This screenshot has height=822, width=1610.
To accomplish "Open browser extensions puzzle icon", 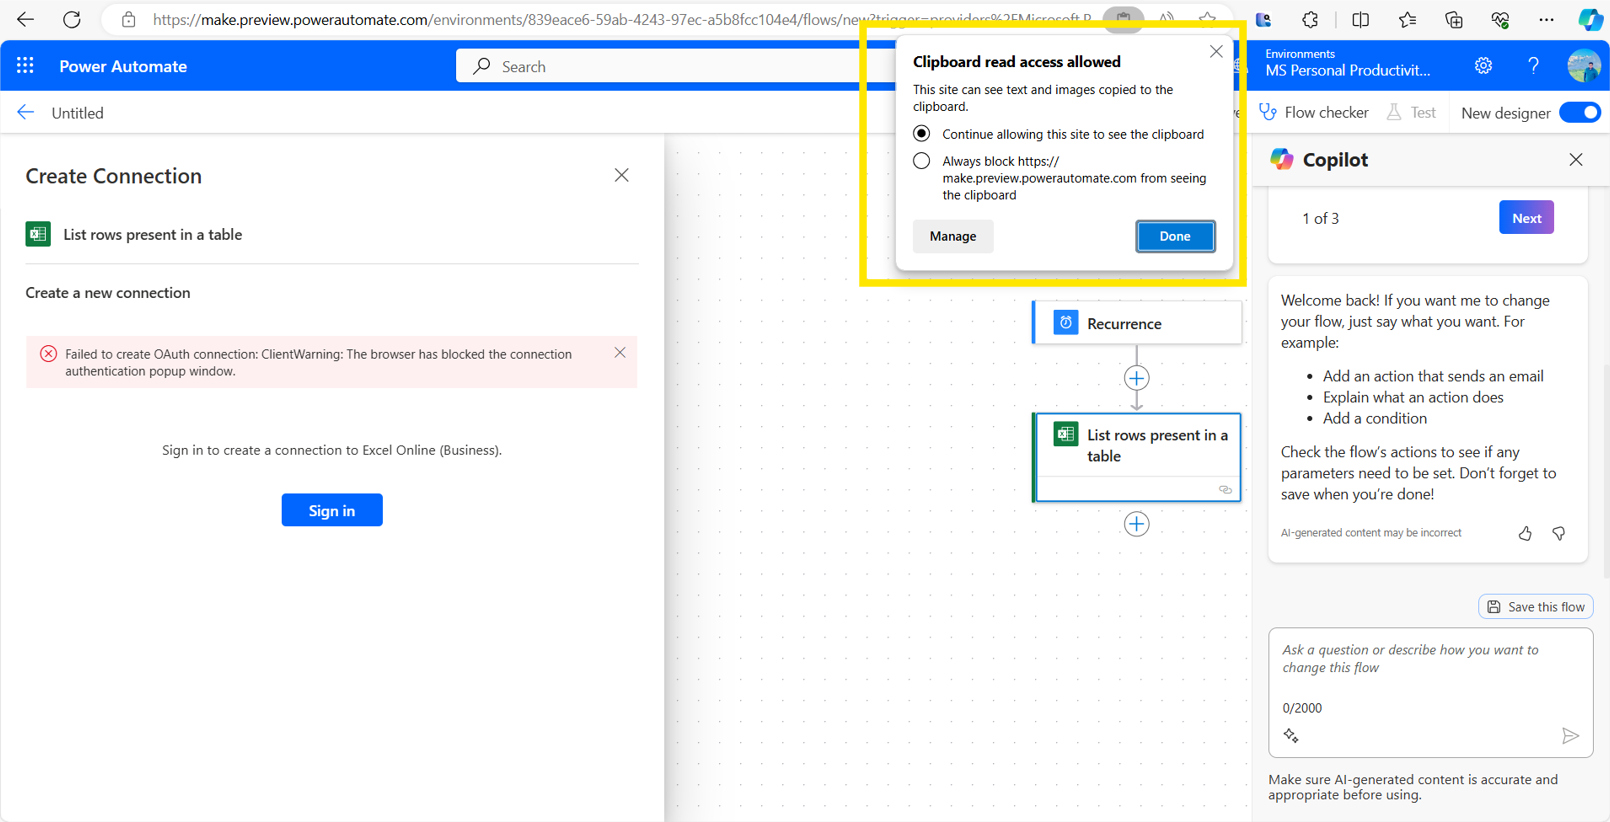I will pyautogui.click(x=1310, y=19).
